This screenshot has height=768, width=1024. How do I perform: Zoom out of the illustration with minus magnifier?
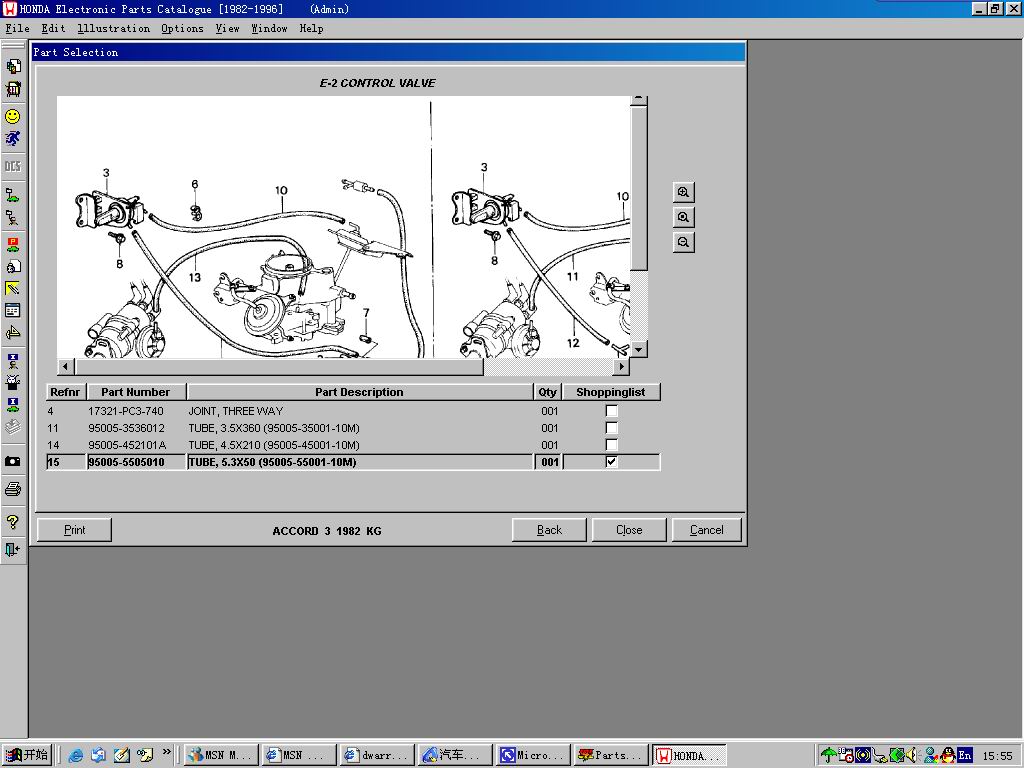(x=683, y=242)
